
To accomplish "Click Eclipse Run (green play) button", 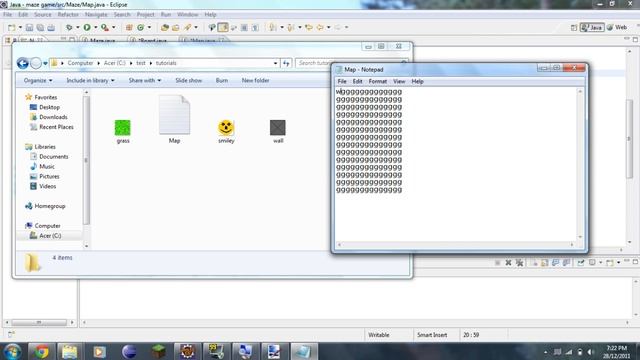I will 87,27.
